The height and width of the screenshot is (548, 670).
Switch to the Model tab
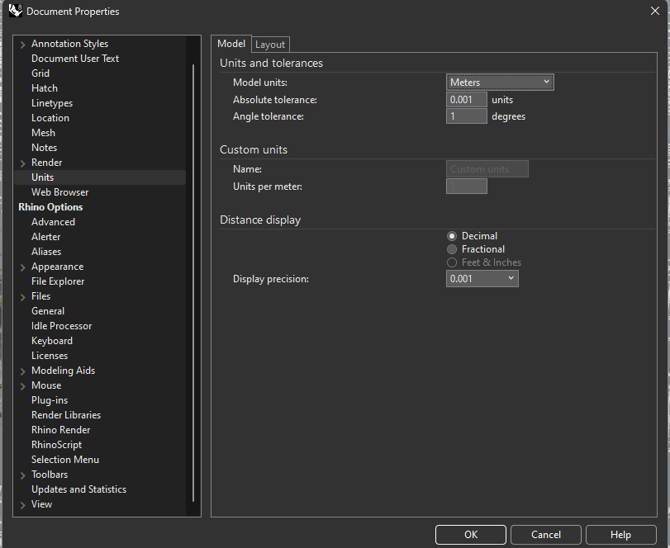coord(231,44)
